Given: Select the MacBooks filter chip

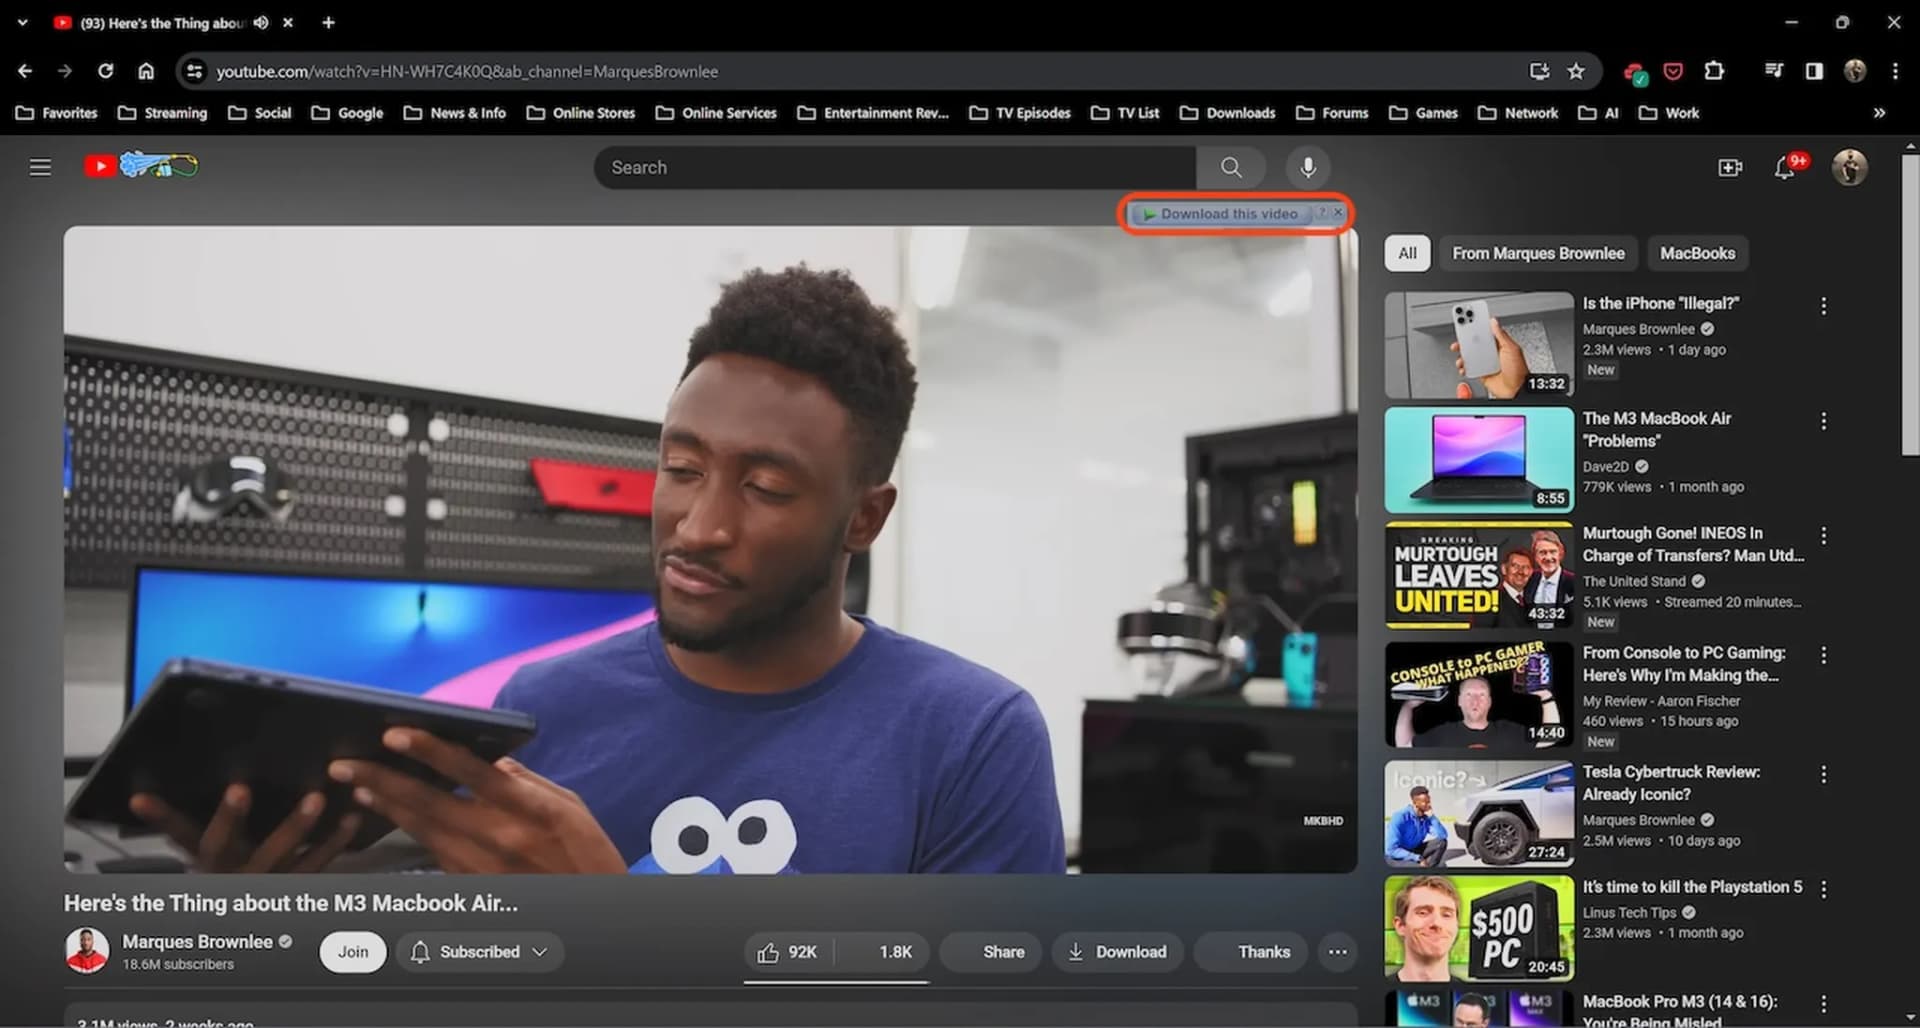Looking at the screenshot, I should [x=1697, y=253].
